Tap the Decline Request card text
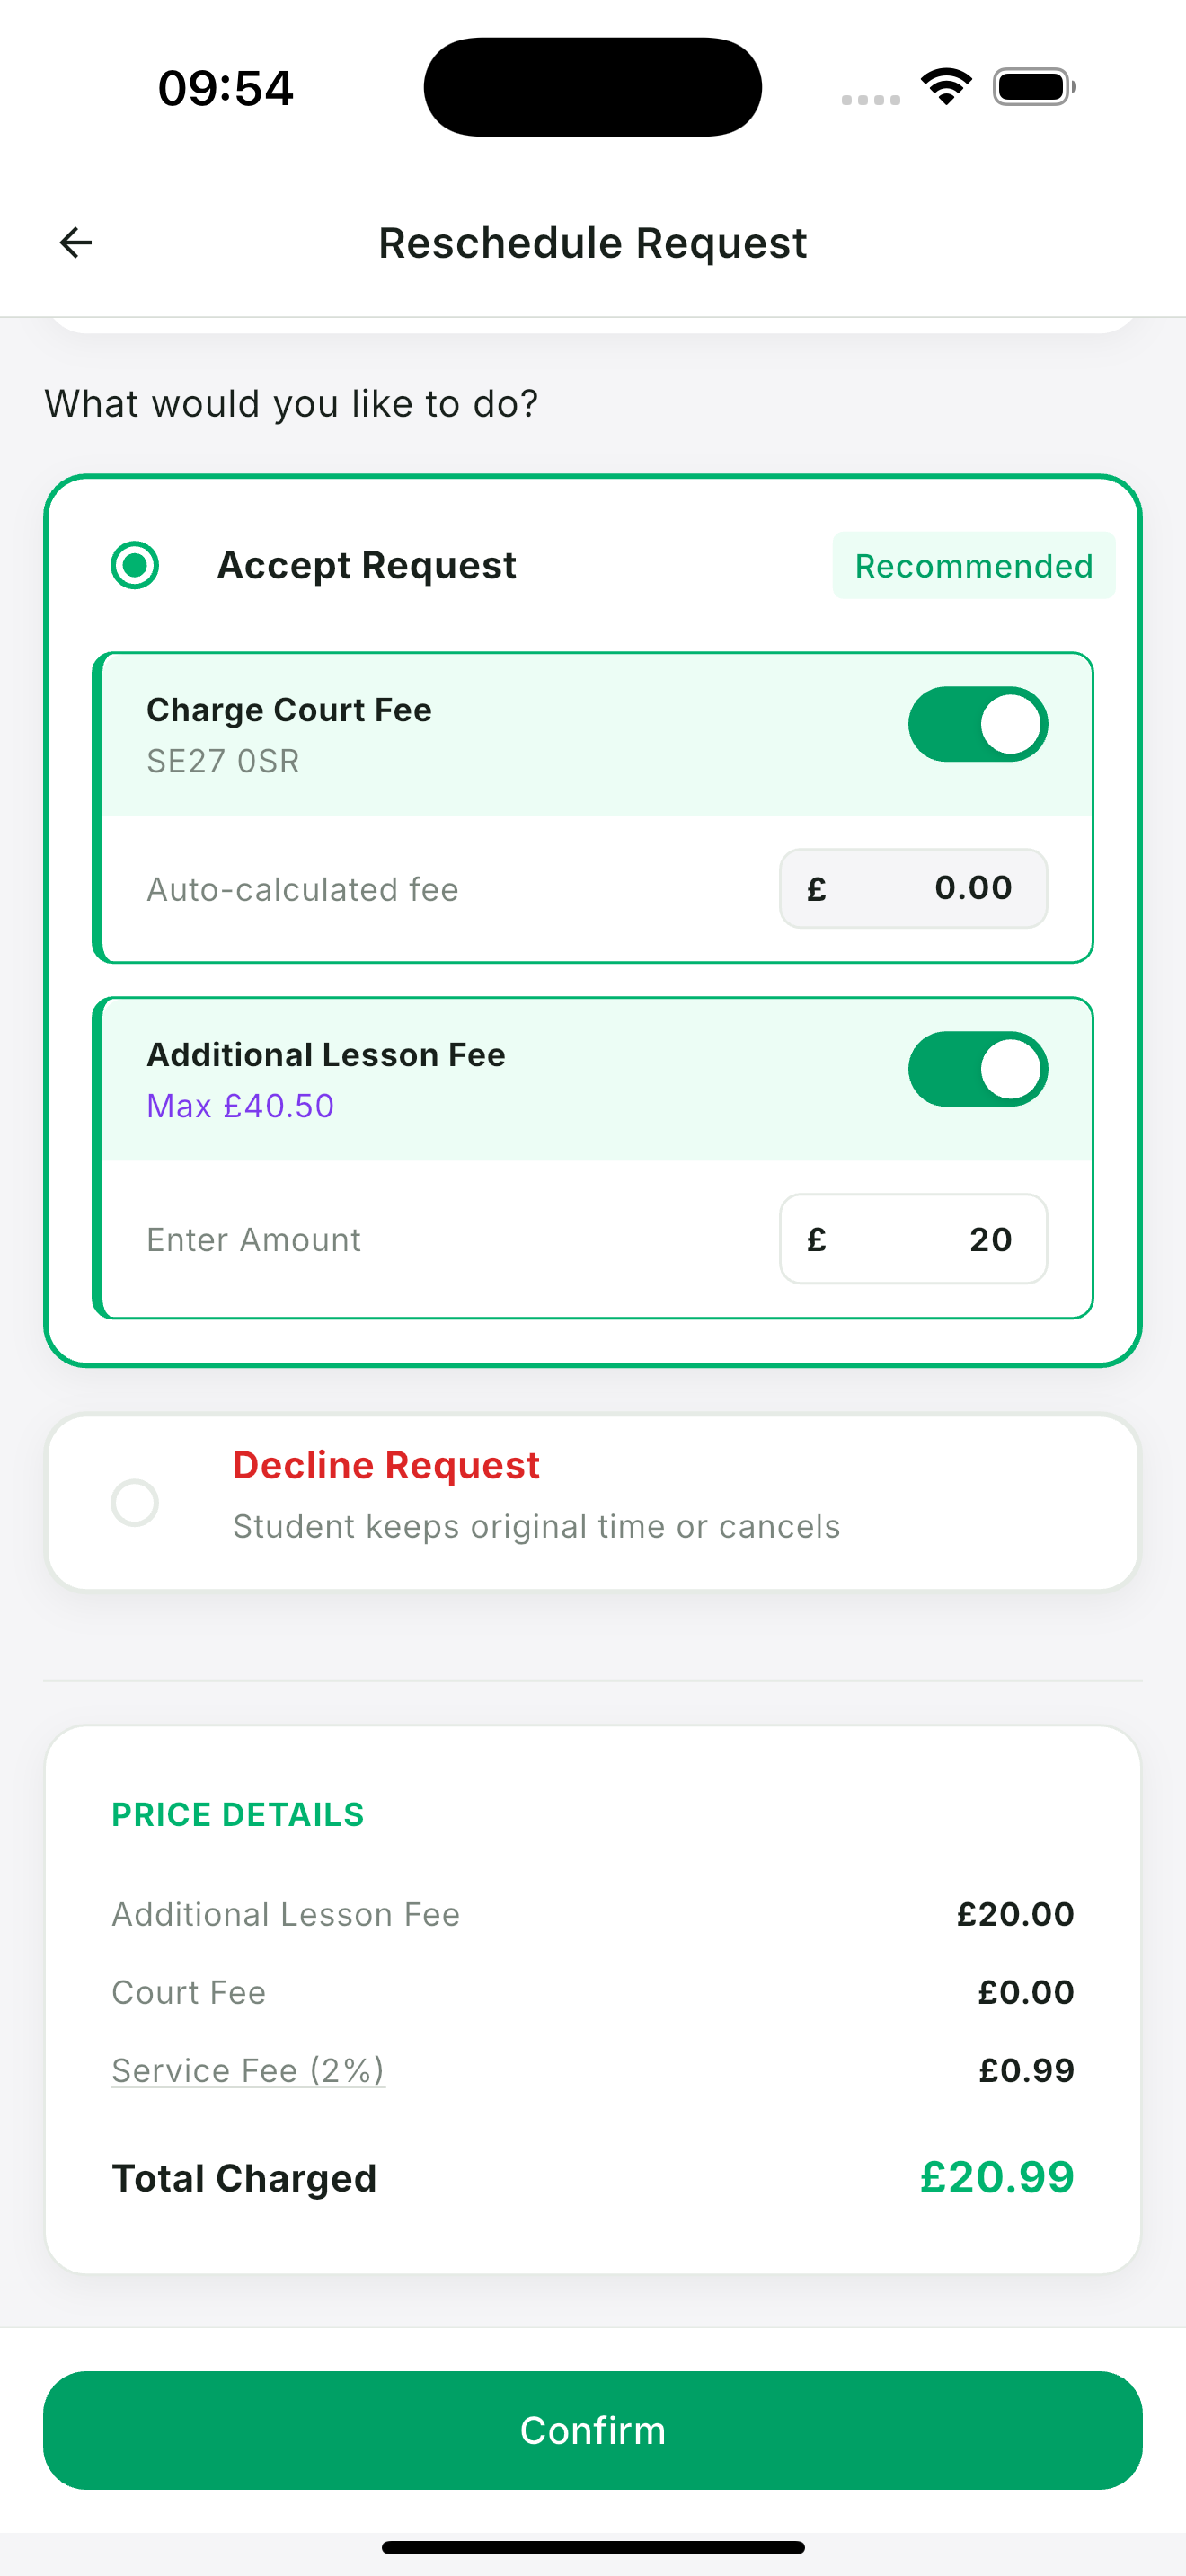The width and height of the screenshot is (1186, 2576). 536,1496
